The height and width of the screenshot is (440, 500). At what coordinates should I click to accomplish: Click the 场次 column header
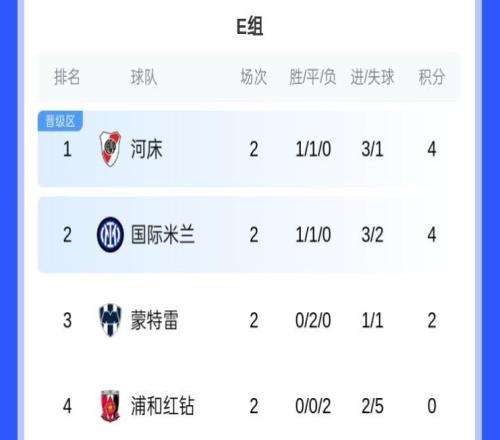click(x=254, y=77)
